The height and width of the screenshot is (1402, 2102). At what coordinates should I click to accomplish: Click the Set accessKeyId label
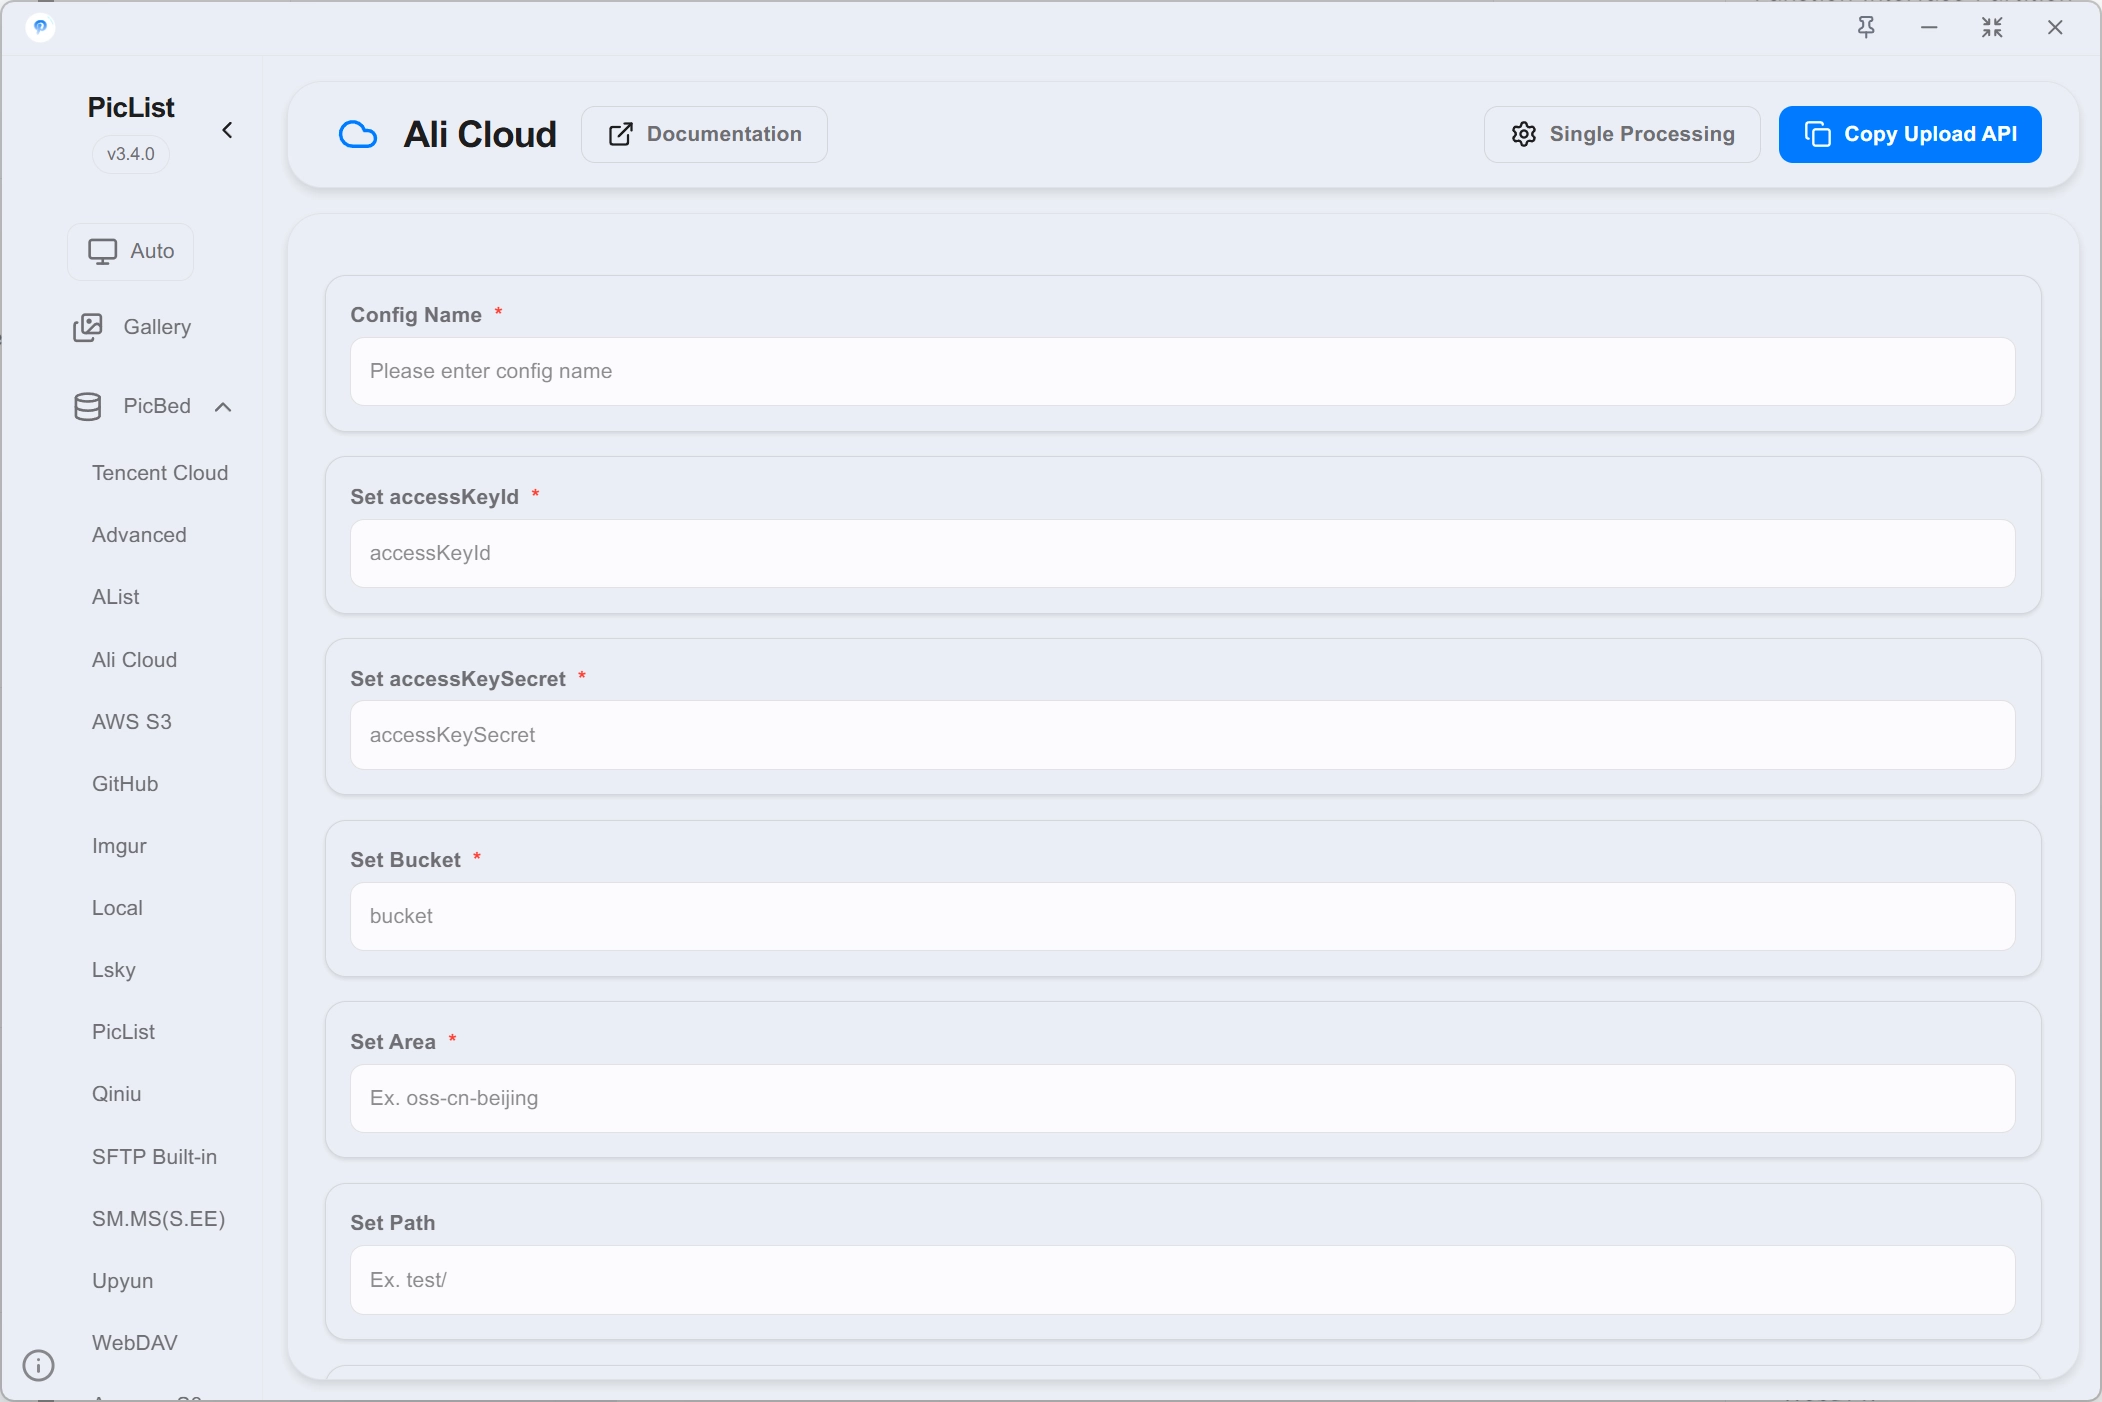(x=434, y=497)
